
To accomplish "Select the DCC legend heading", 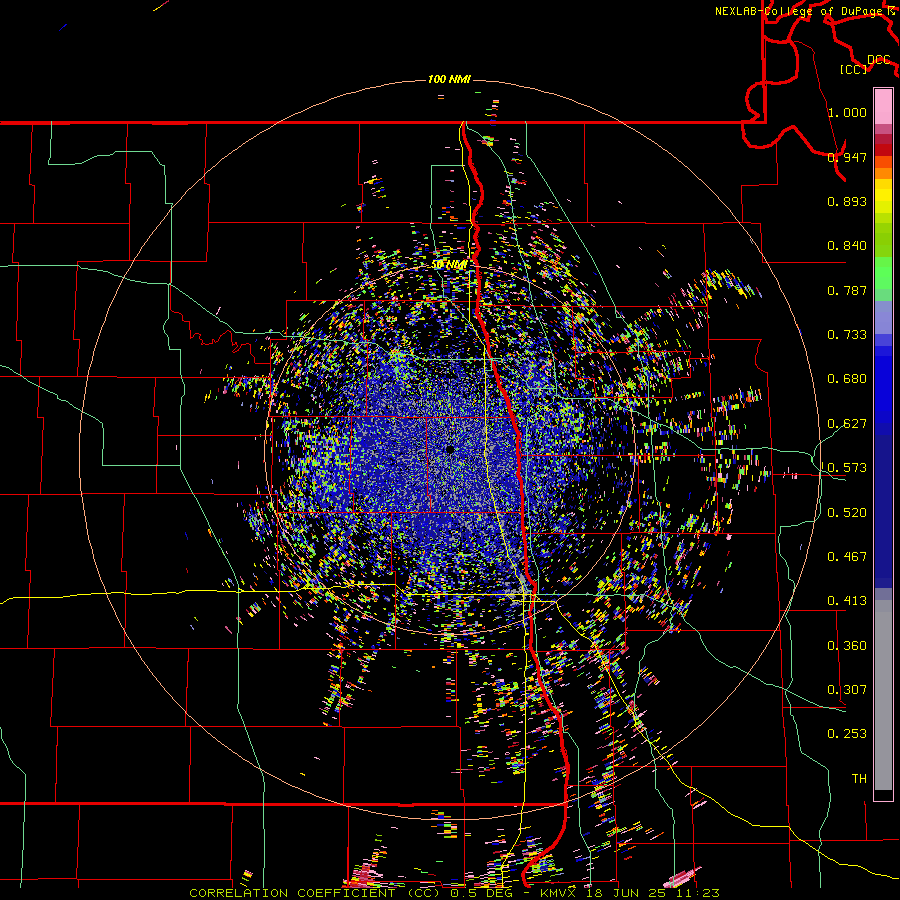I will pyautogui.click(x=878, y=60).
